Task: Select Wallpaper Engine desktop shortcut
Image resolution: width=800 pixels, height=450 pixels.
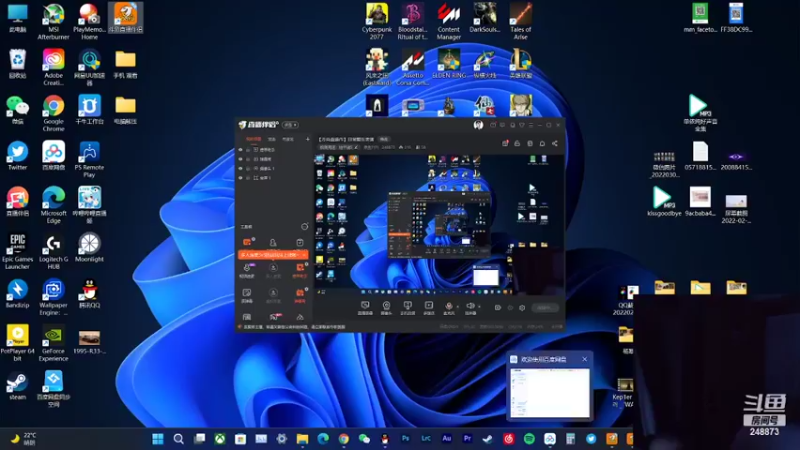Action: tap(54, 297)
